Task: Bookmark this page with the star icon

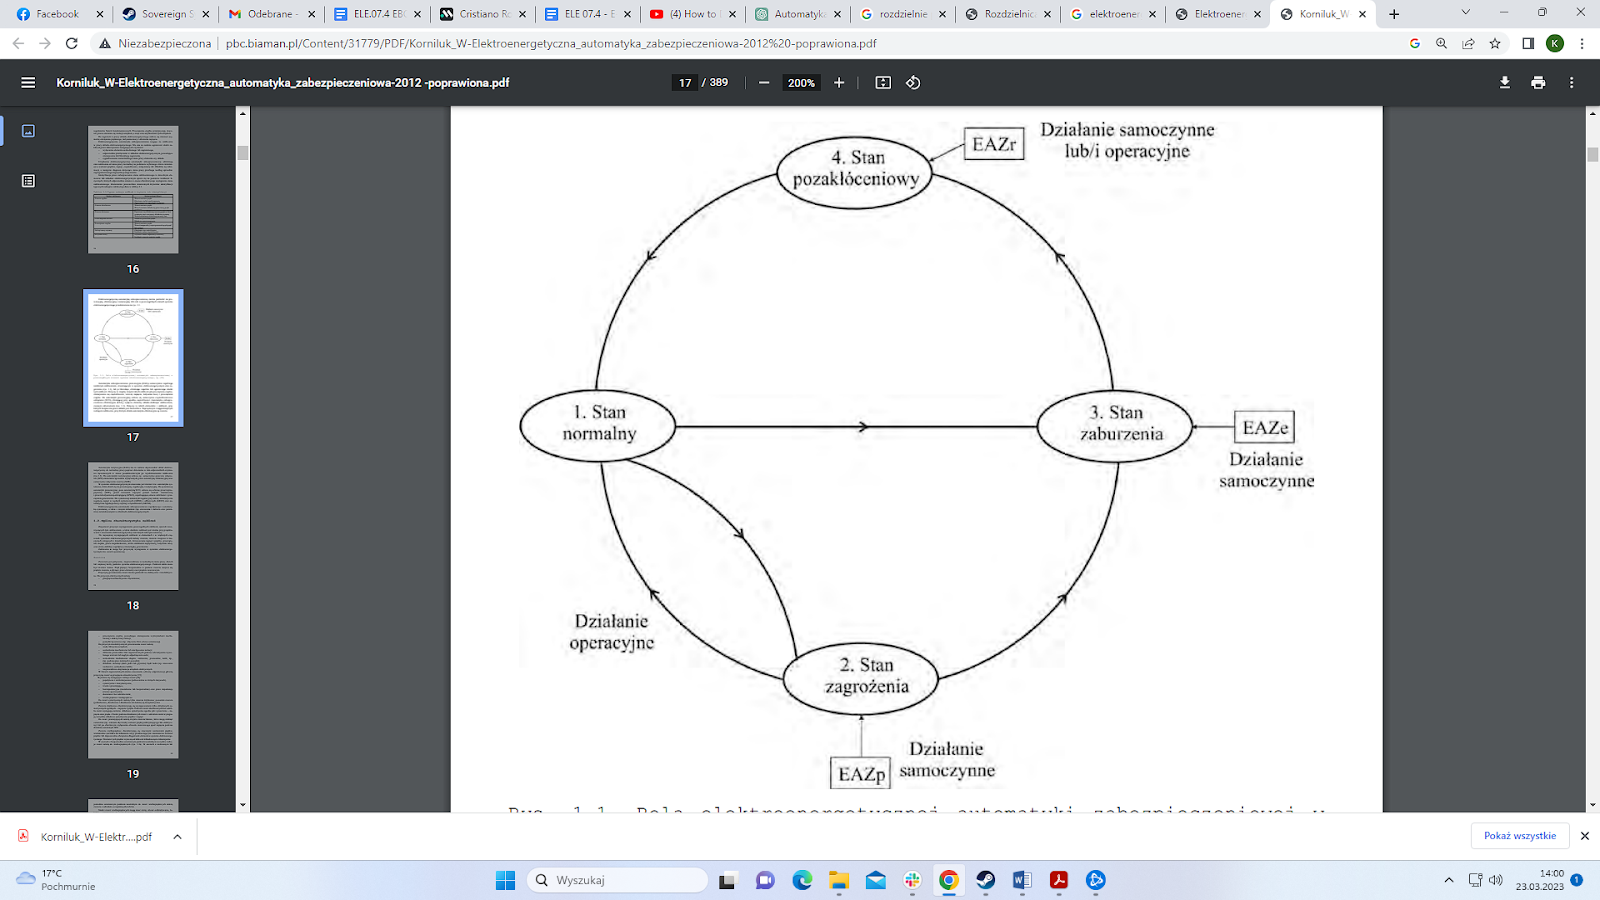Action: tap(1495, 43)
